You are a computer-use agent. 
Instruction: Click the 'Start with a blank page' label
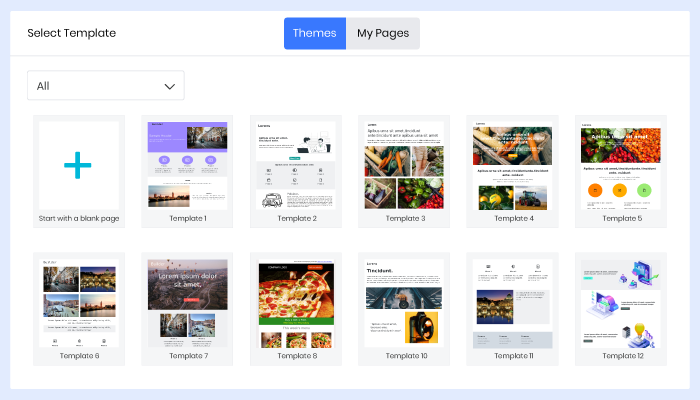tap(79, 218)
